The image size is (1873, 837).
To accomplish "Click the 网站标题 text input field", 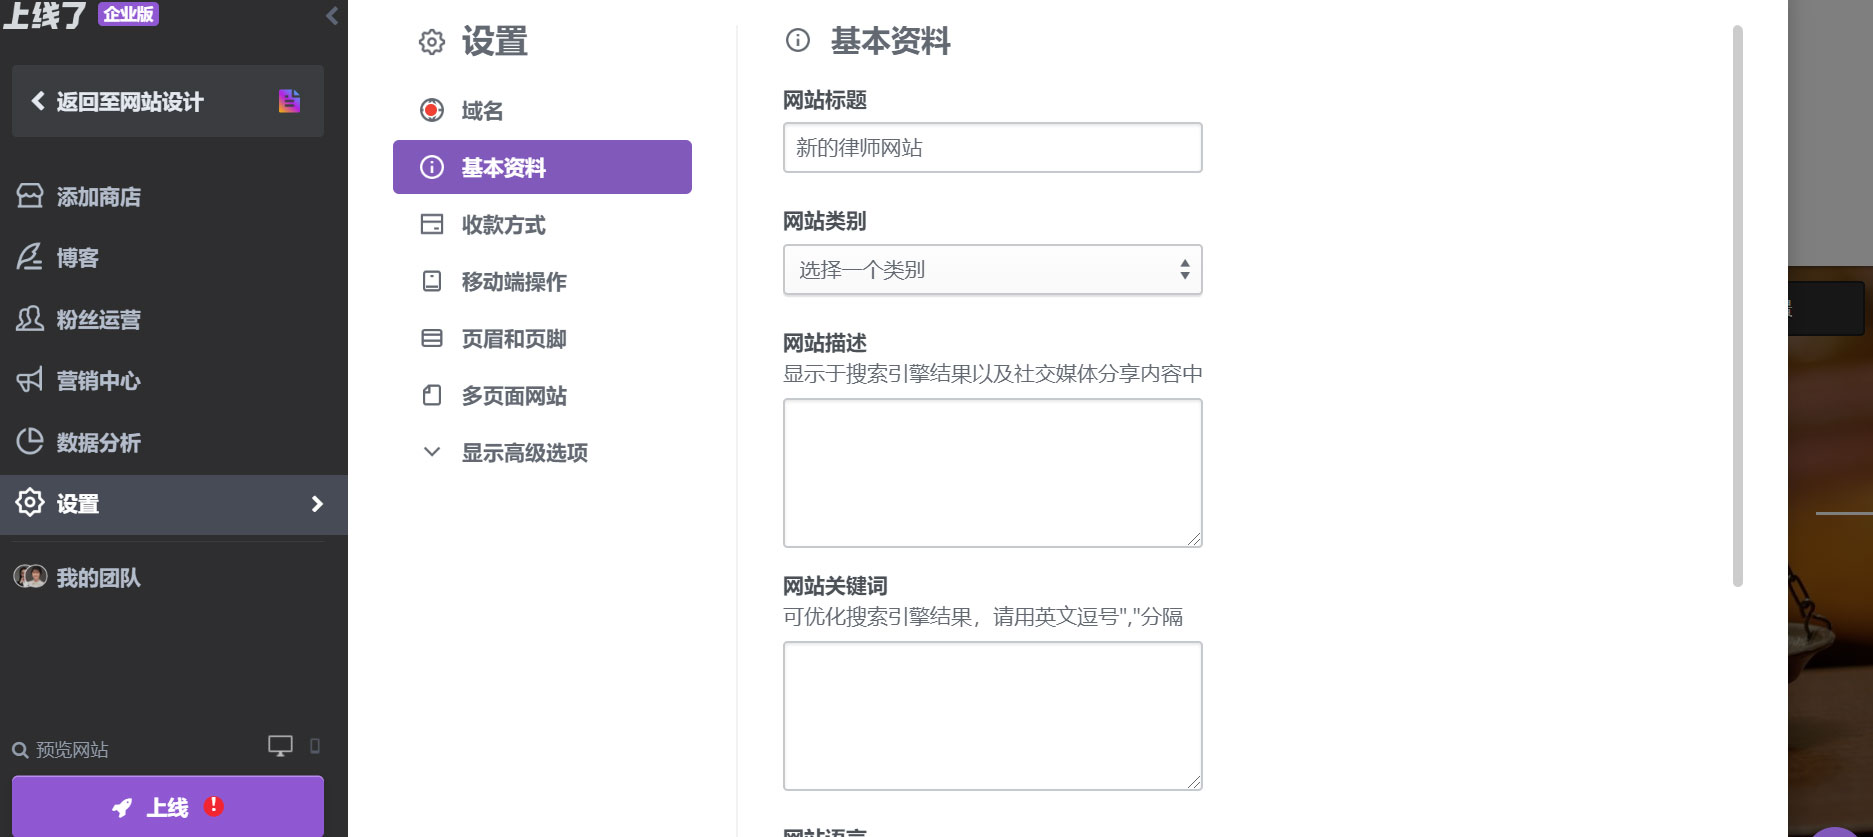I will 992,148.
